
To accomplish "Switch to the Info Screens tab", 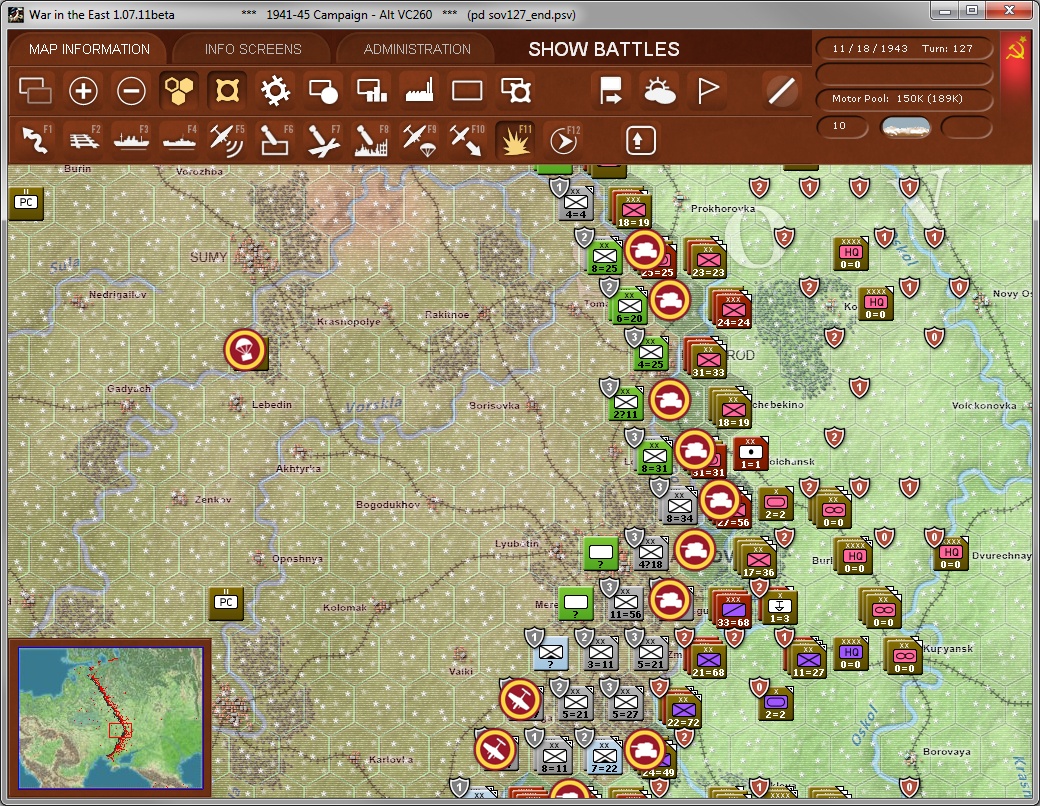I will (x=253, y=49).
